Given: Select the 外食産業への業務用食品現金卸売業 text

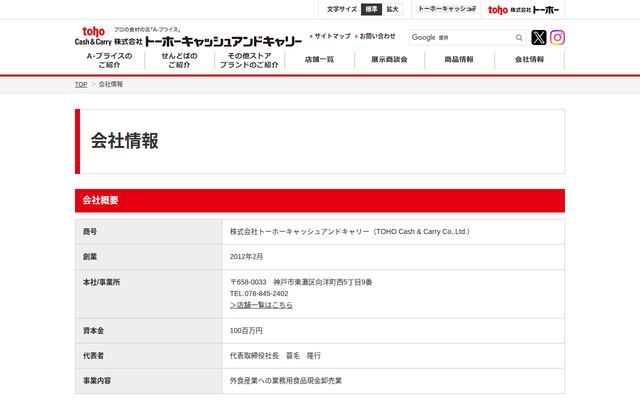Looking at the screenshot, I should (286, 381).
